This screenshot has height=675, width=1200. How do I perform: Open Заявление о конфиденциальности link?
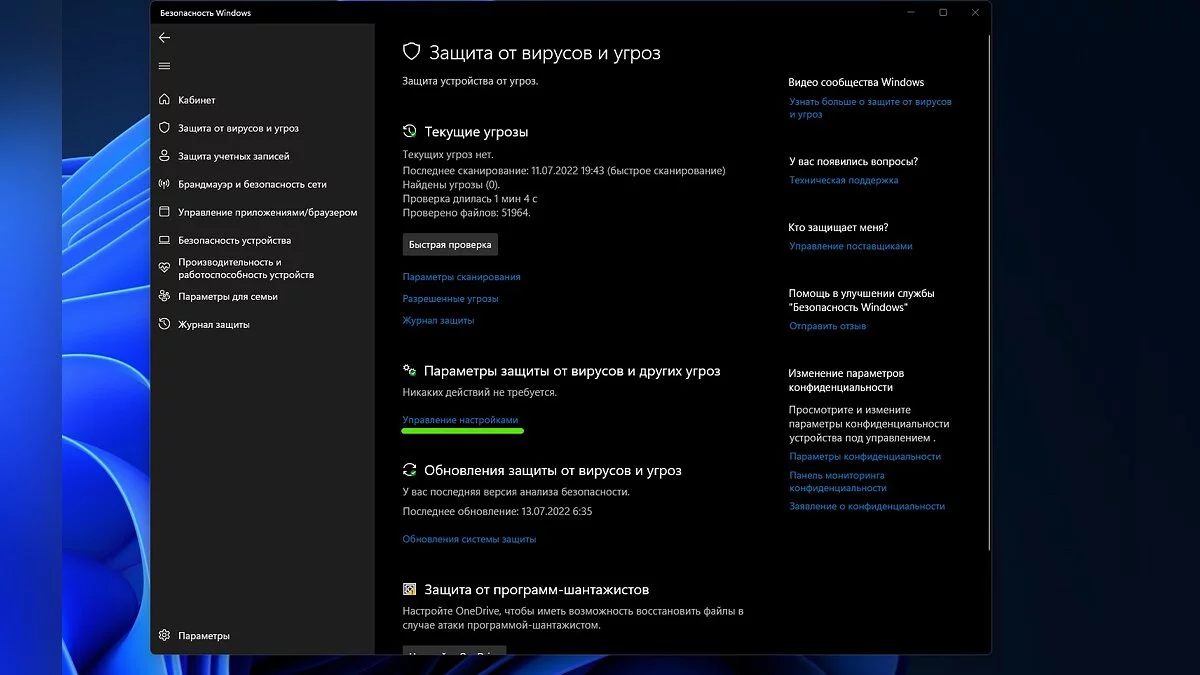coord(866,506)
